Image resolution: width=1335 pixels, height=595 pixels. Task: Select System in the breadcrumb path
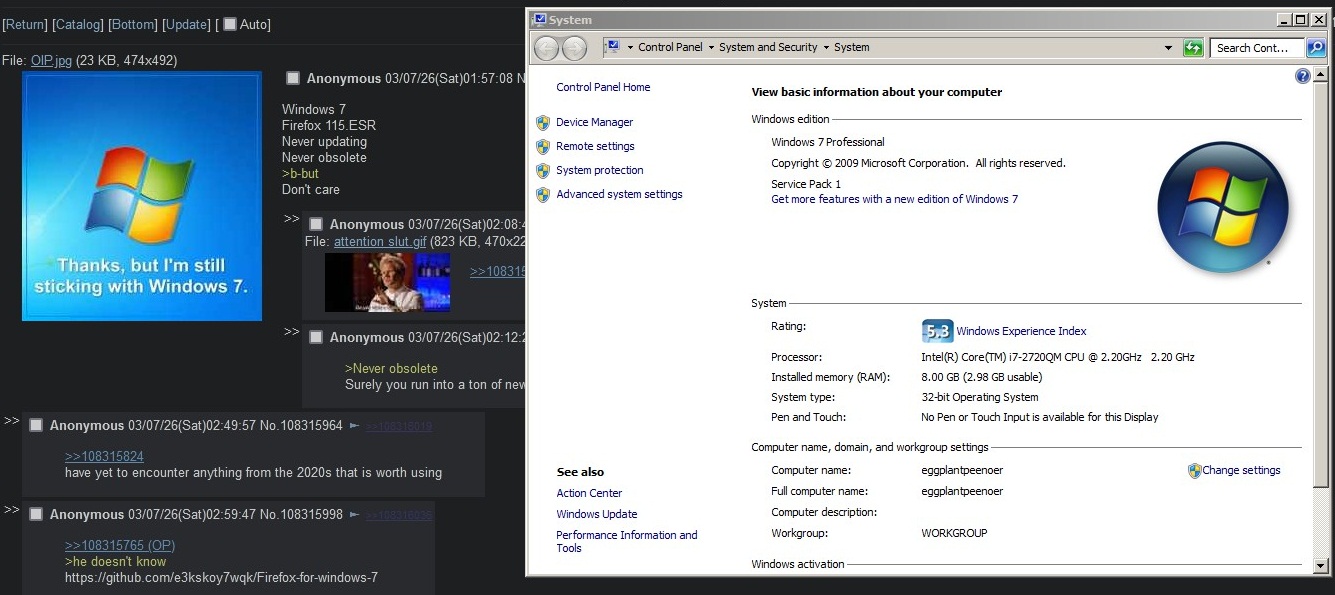point(851,47)
